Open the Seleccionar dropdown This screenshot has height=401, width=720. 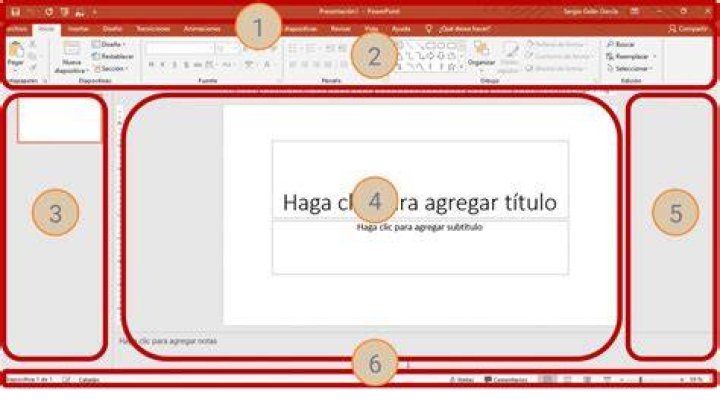[x=630, y=68]
